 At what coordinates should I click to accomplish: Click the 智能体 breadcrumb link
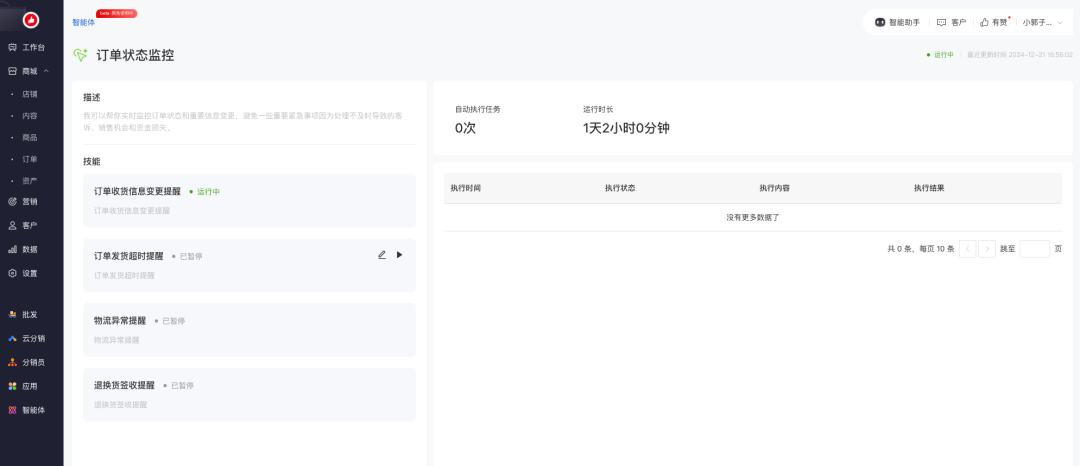[83, 21]
